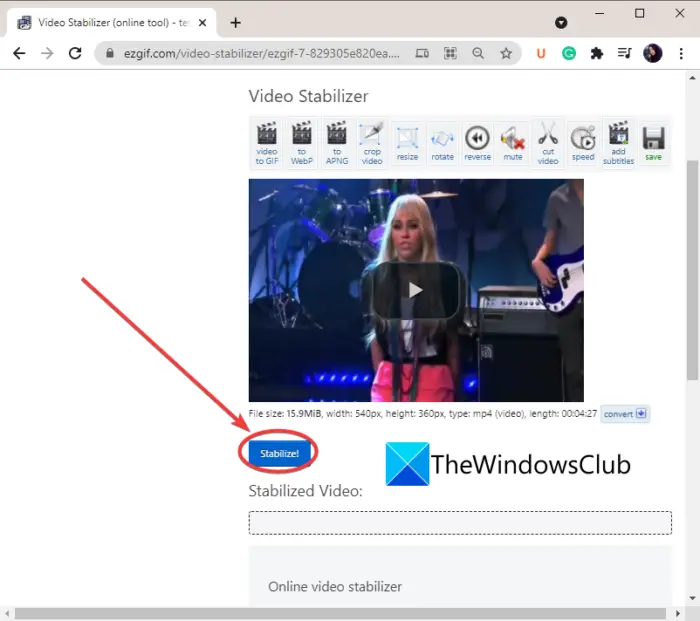The width and height of the screenshot is (700, 621).
Task: Bookmark this page with the star
Action: coord(506,54)
